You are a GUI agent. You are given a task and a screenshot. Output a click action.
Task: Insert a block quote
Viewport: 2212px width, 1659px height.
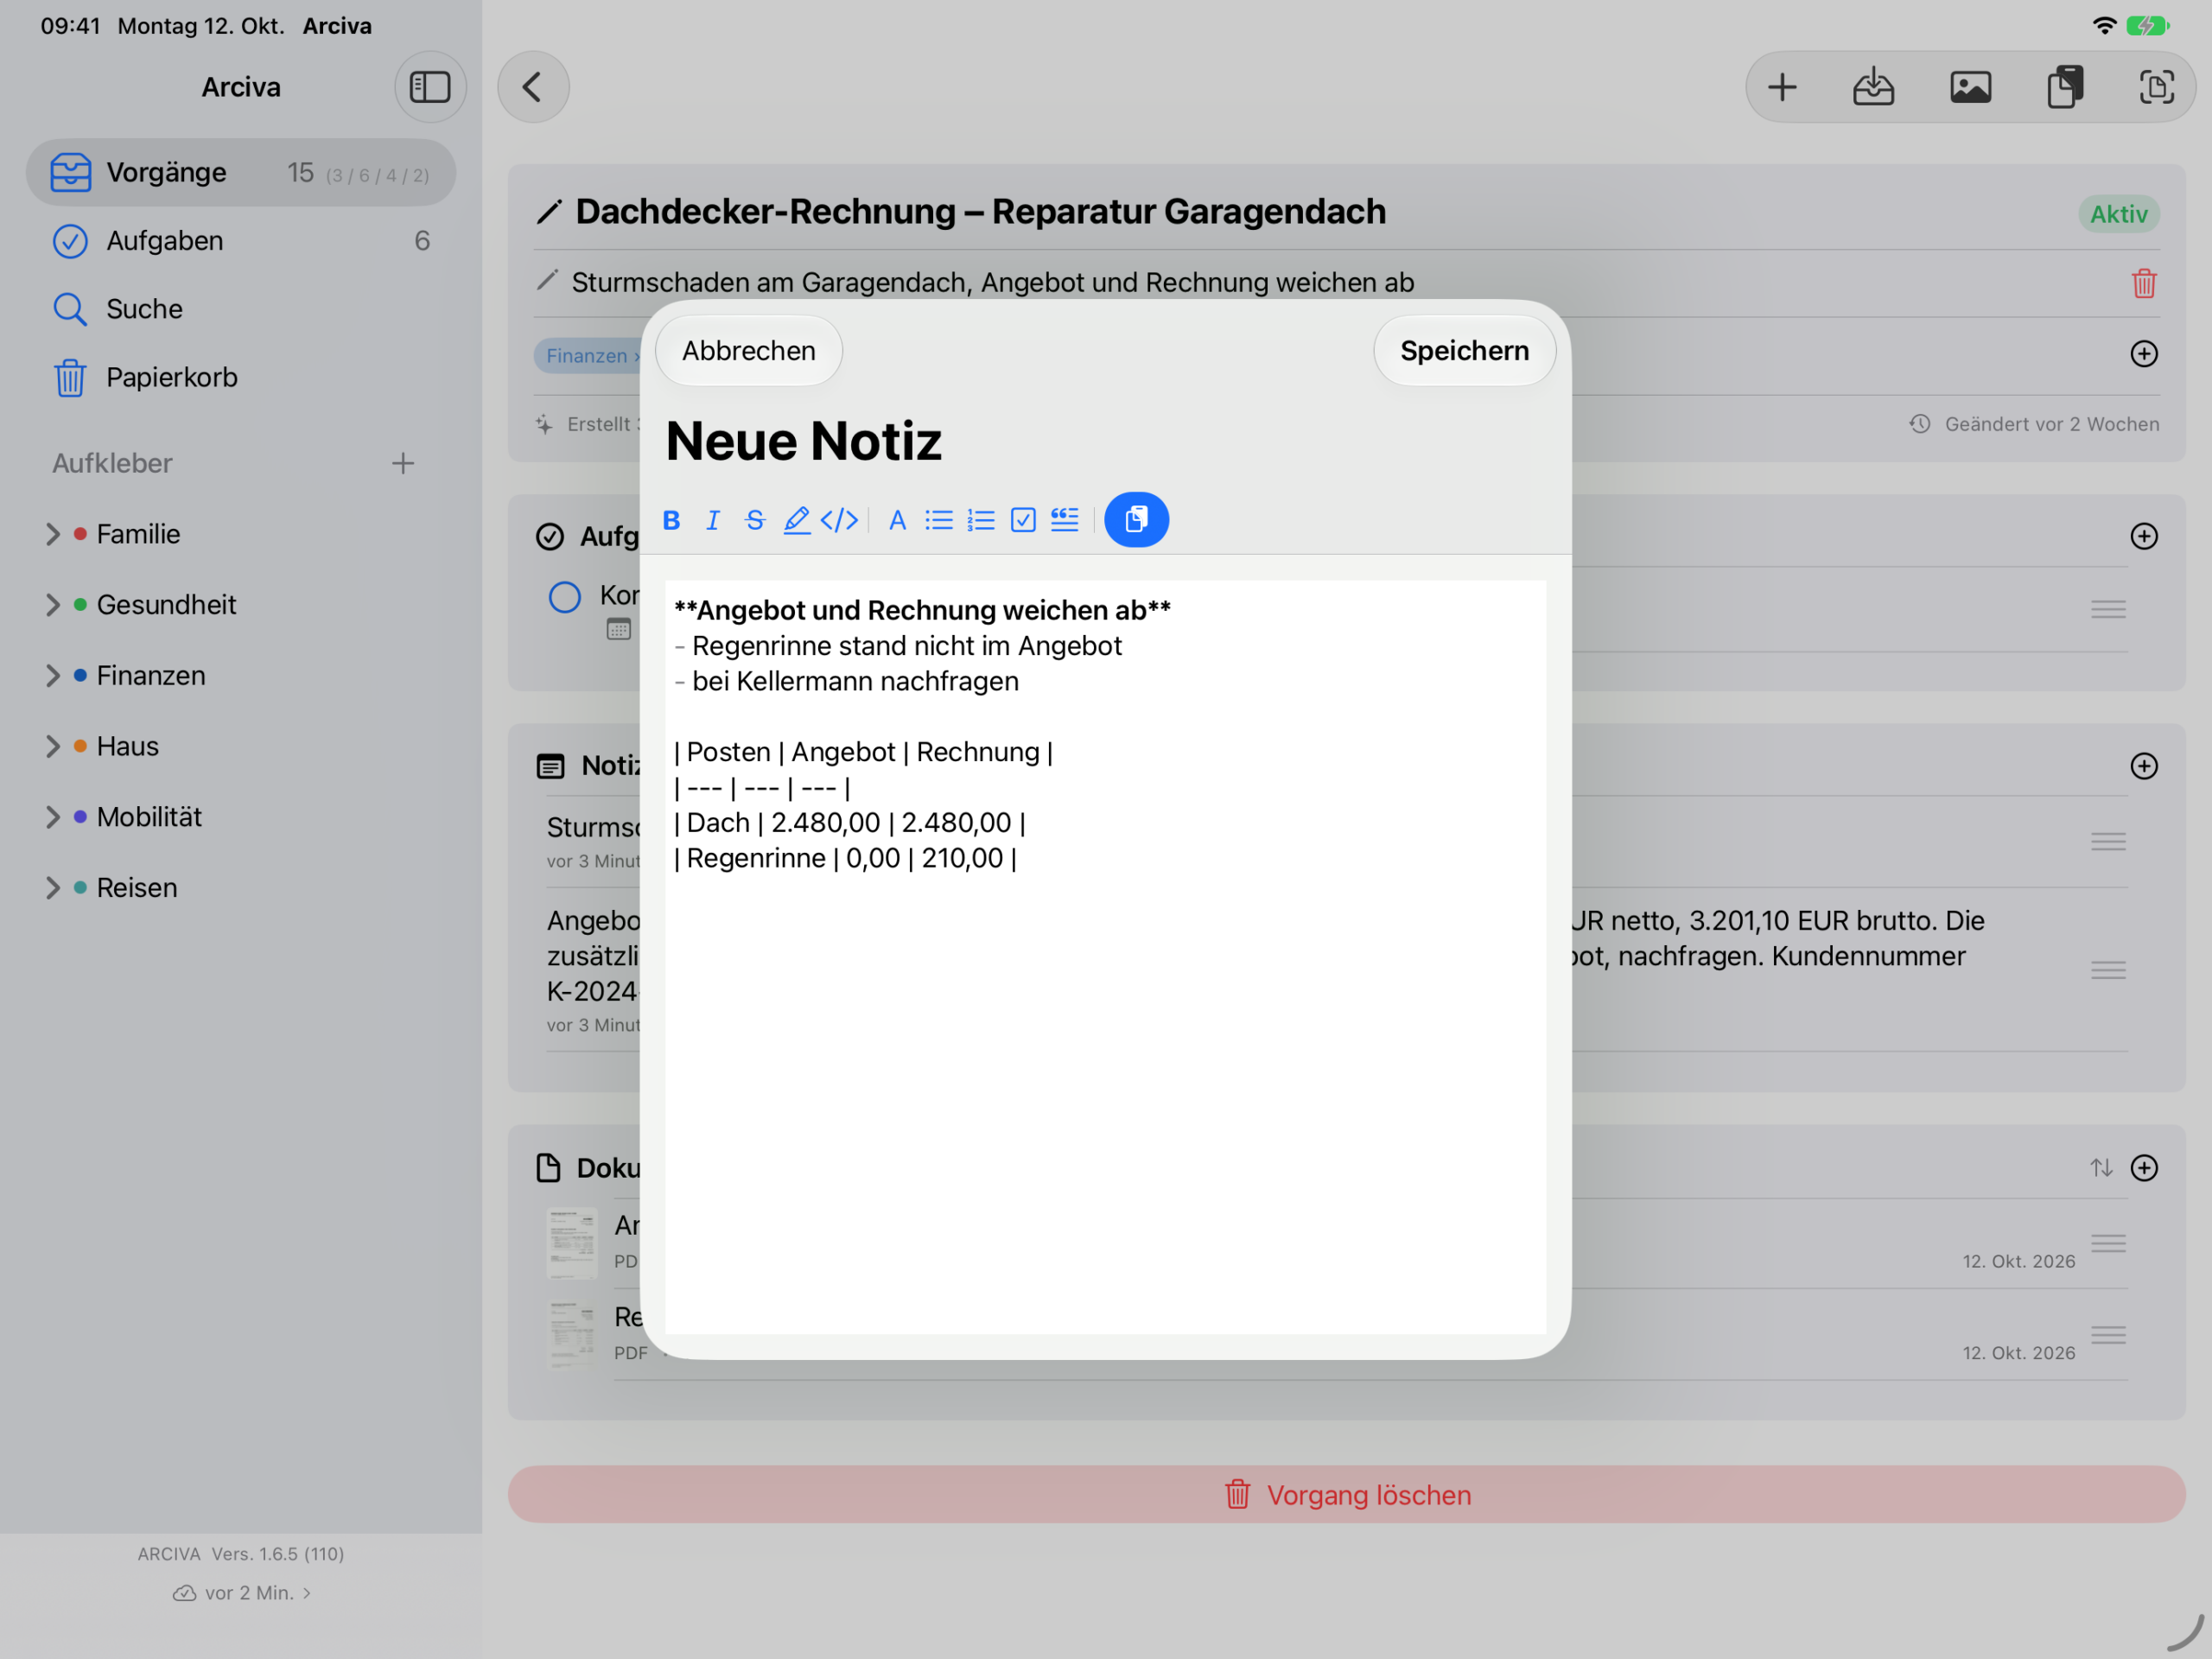pyautogui.click(x=1065, y=520)
